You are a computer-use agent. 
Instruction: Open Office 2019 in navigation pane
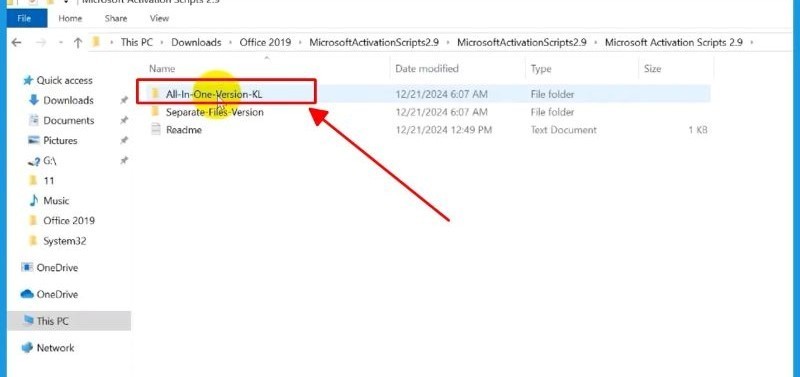pos(69,220)
